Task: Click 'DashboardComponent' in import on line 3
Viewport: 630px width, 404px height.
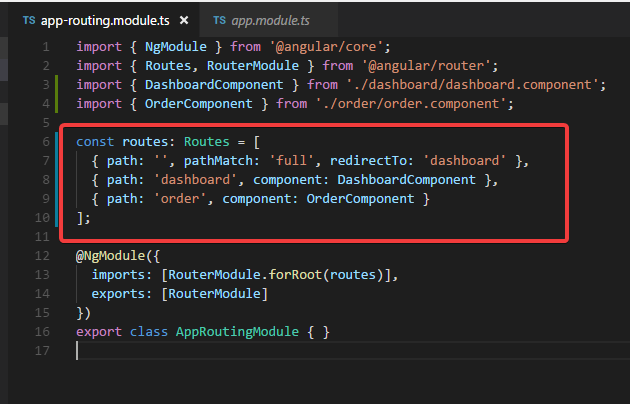Action: click(x=214, y=85)
